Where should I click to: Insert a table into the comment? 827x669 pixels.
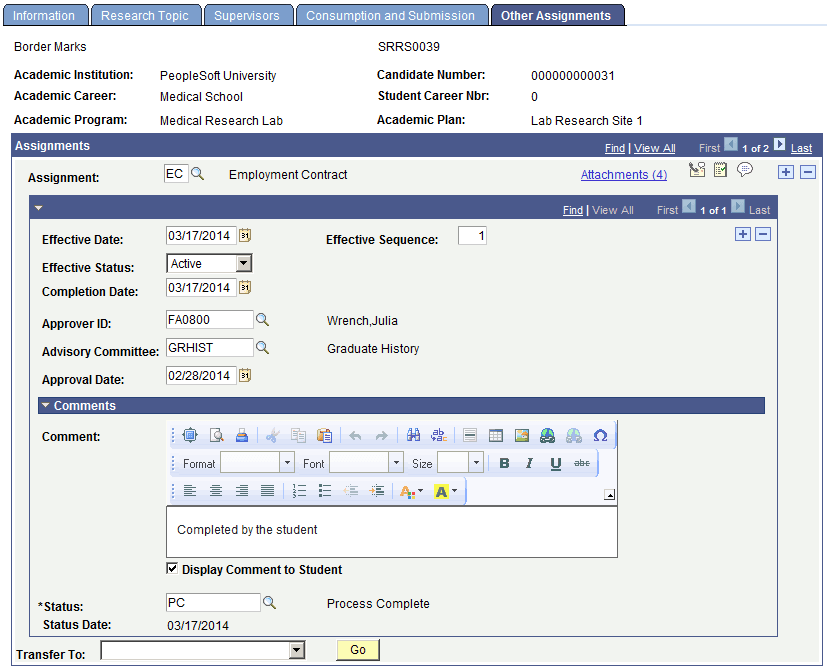click(495, 434)
